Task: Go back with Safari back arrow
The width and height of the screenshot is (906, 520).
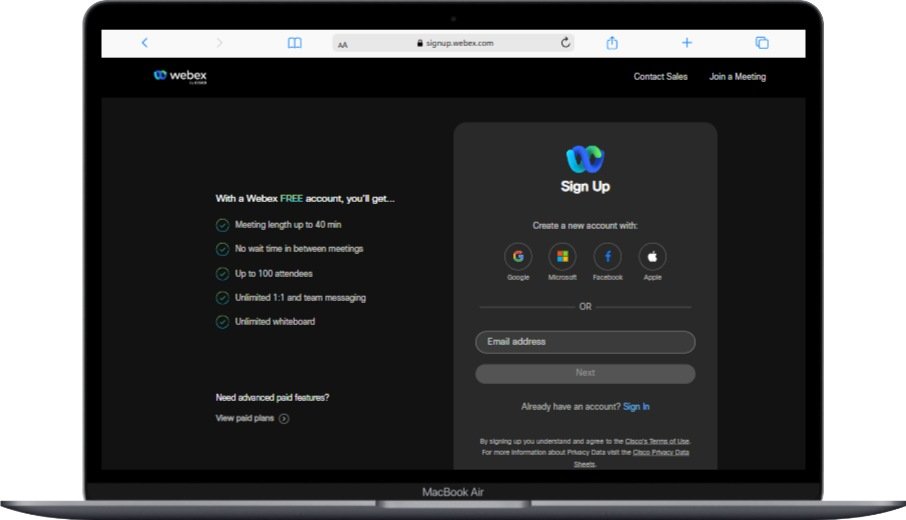Action: pyautogui.click(x=144, y=43)
